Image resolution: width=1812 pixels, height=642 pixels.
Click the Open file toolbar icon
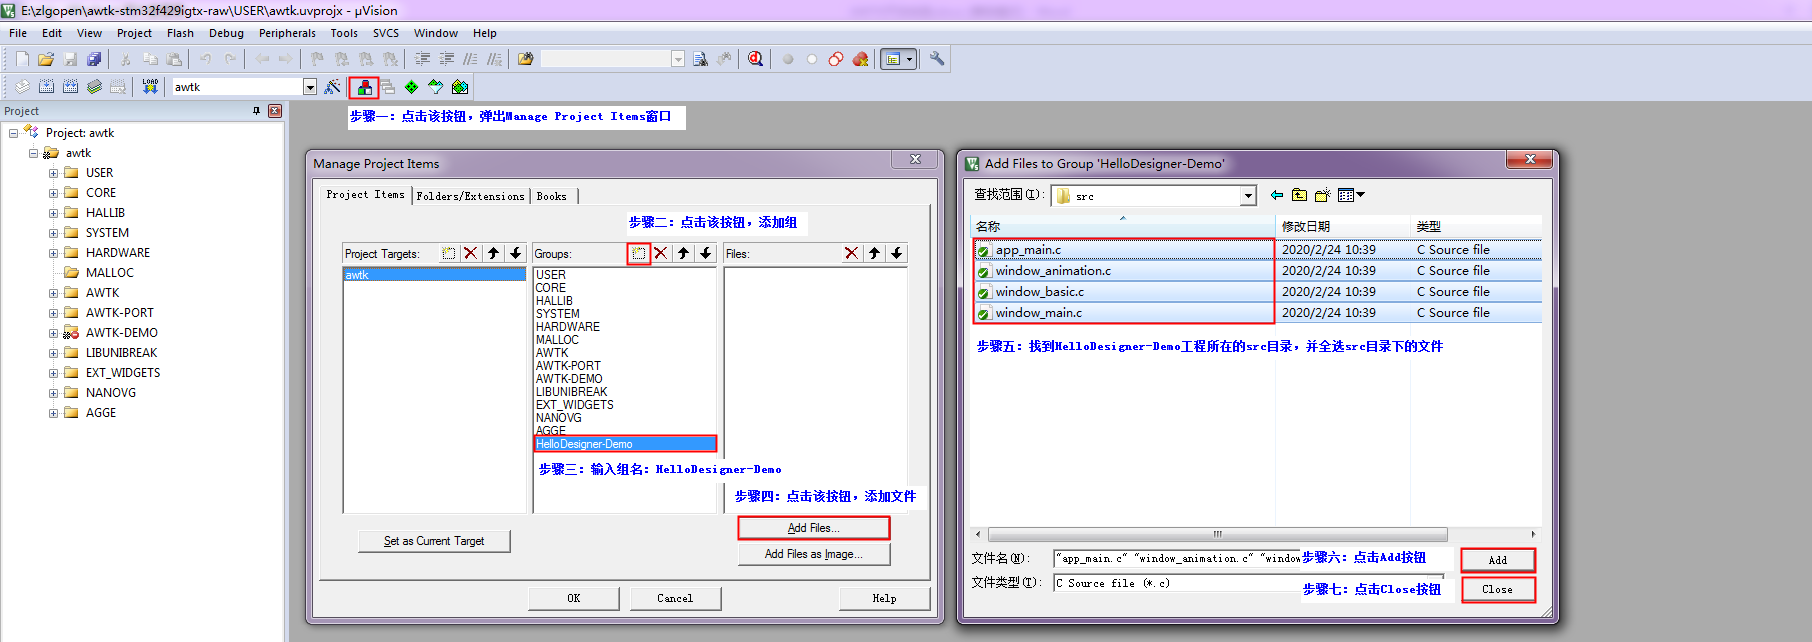pos(46,59)
